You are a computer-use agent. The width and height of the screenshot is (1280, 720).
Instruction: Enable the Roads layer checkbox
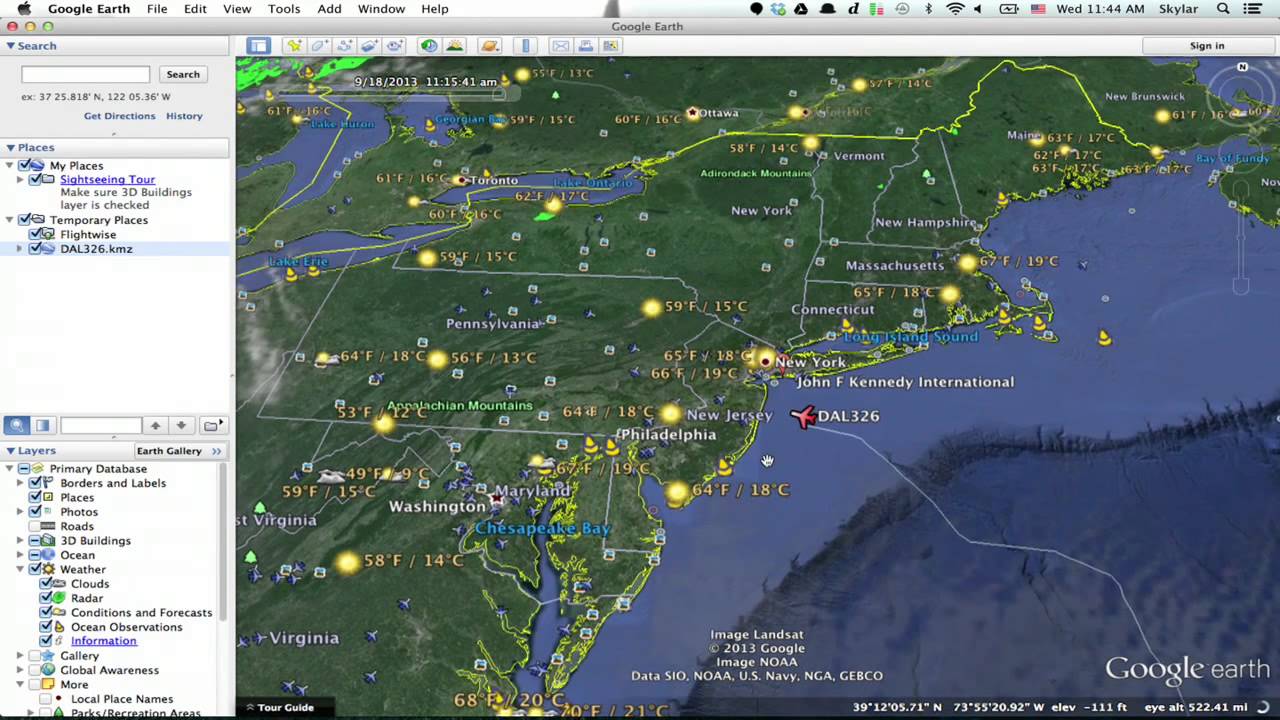[x=37, y=526]
